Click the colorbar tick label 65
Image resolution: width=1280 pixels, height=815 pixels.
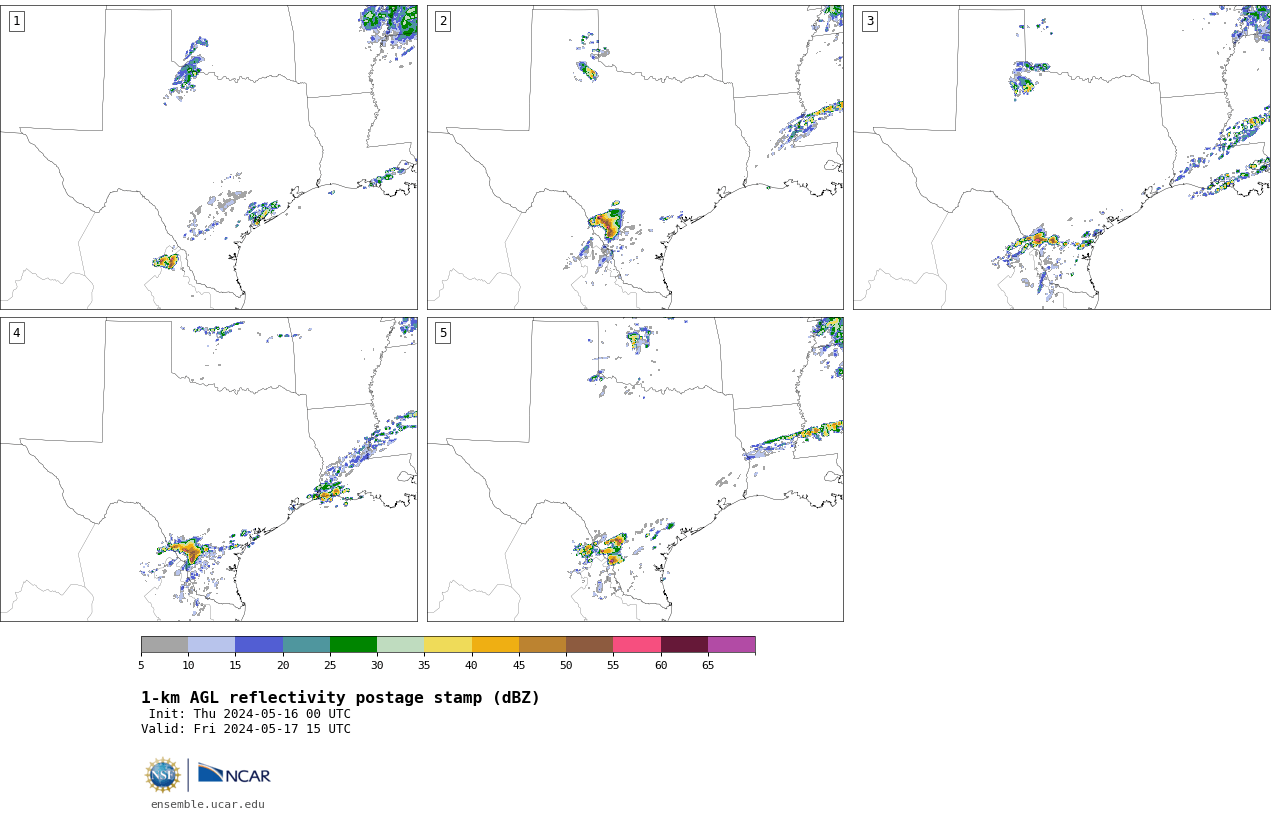coord(708,665)
